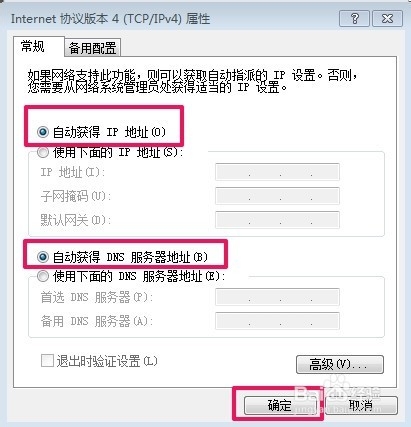The image size is (411, 427).
Task: Click the IP 地址 input field
Action: point(277,172)
